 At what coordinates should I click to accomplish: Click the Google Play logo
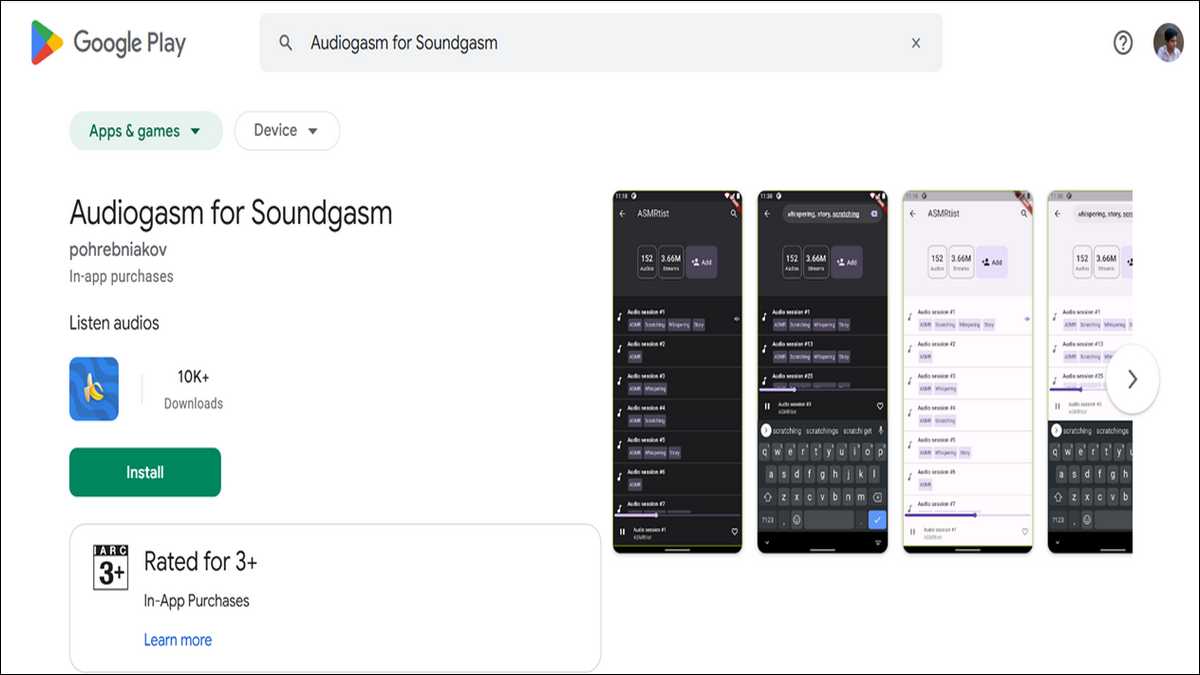pos(108,43)
